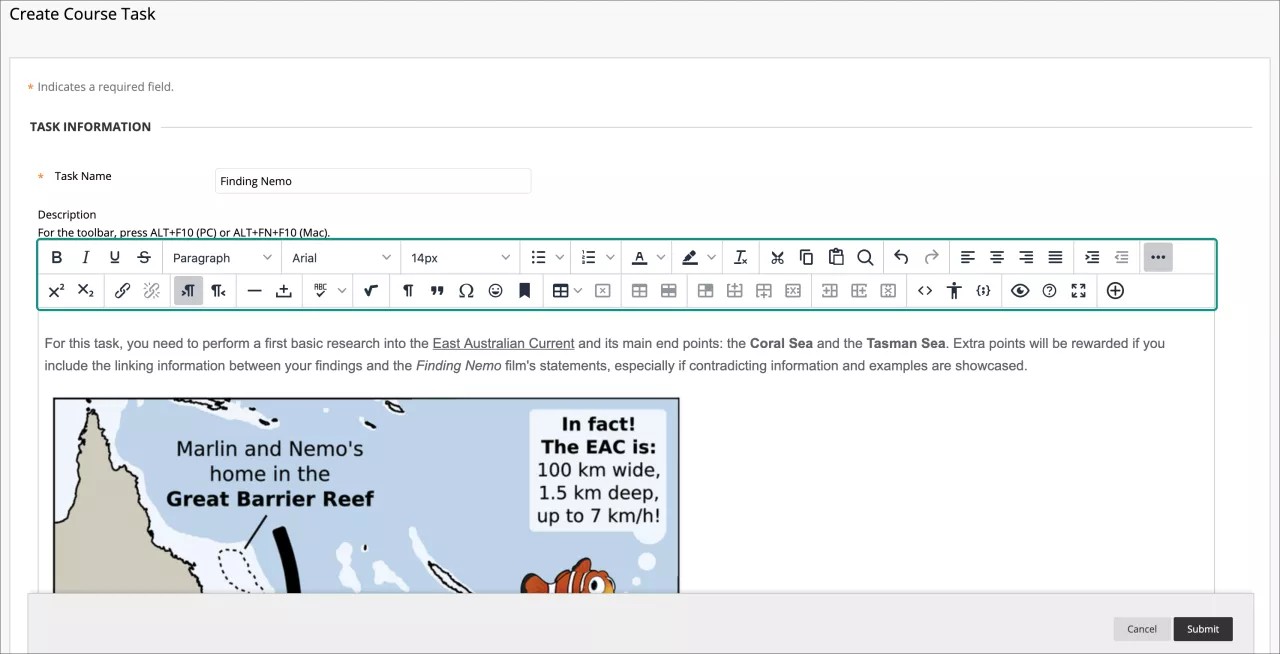Undo the last edit
Image resolution: width=1280 pixels, height=654 pixels.
[900, 257]
